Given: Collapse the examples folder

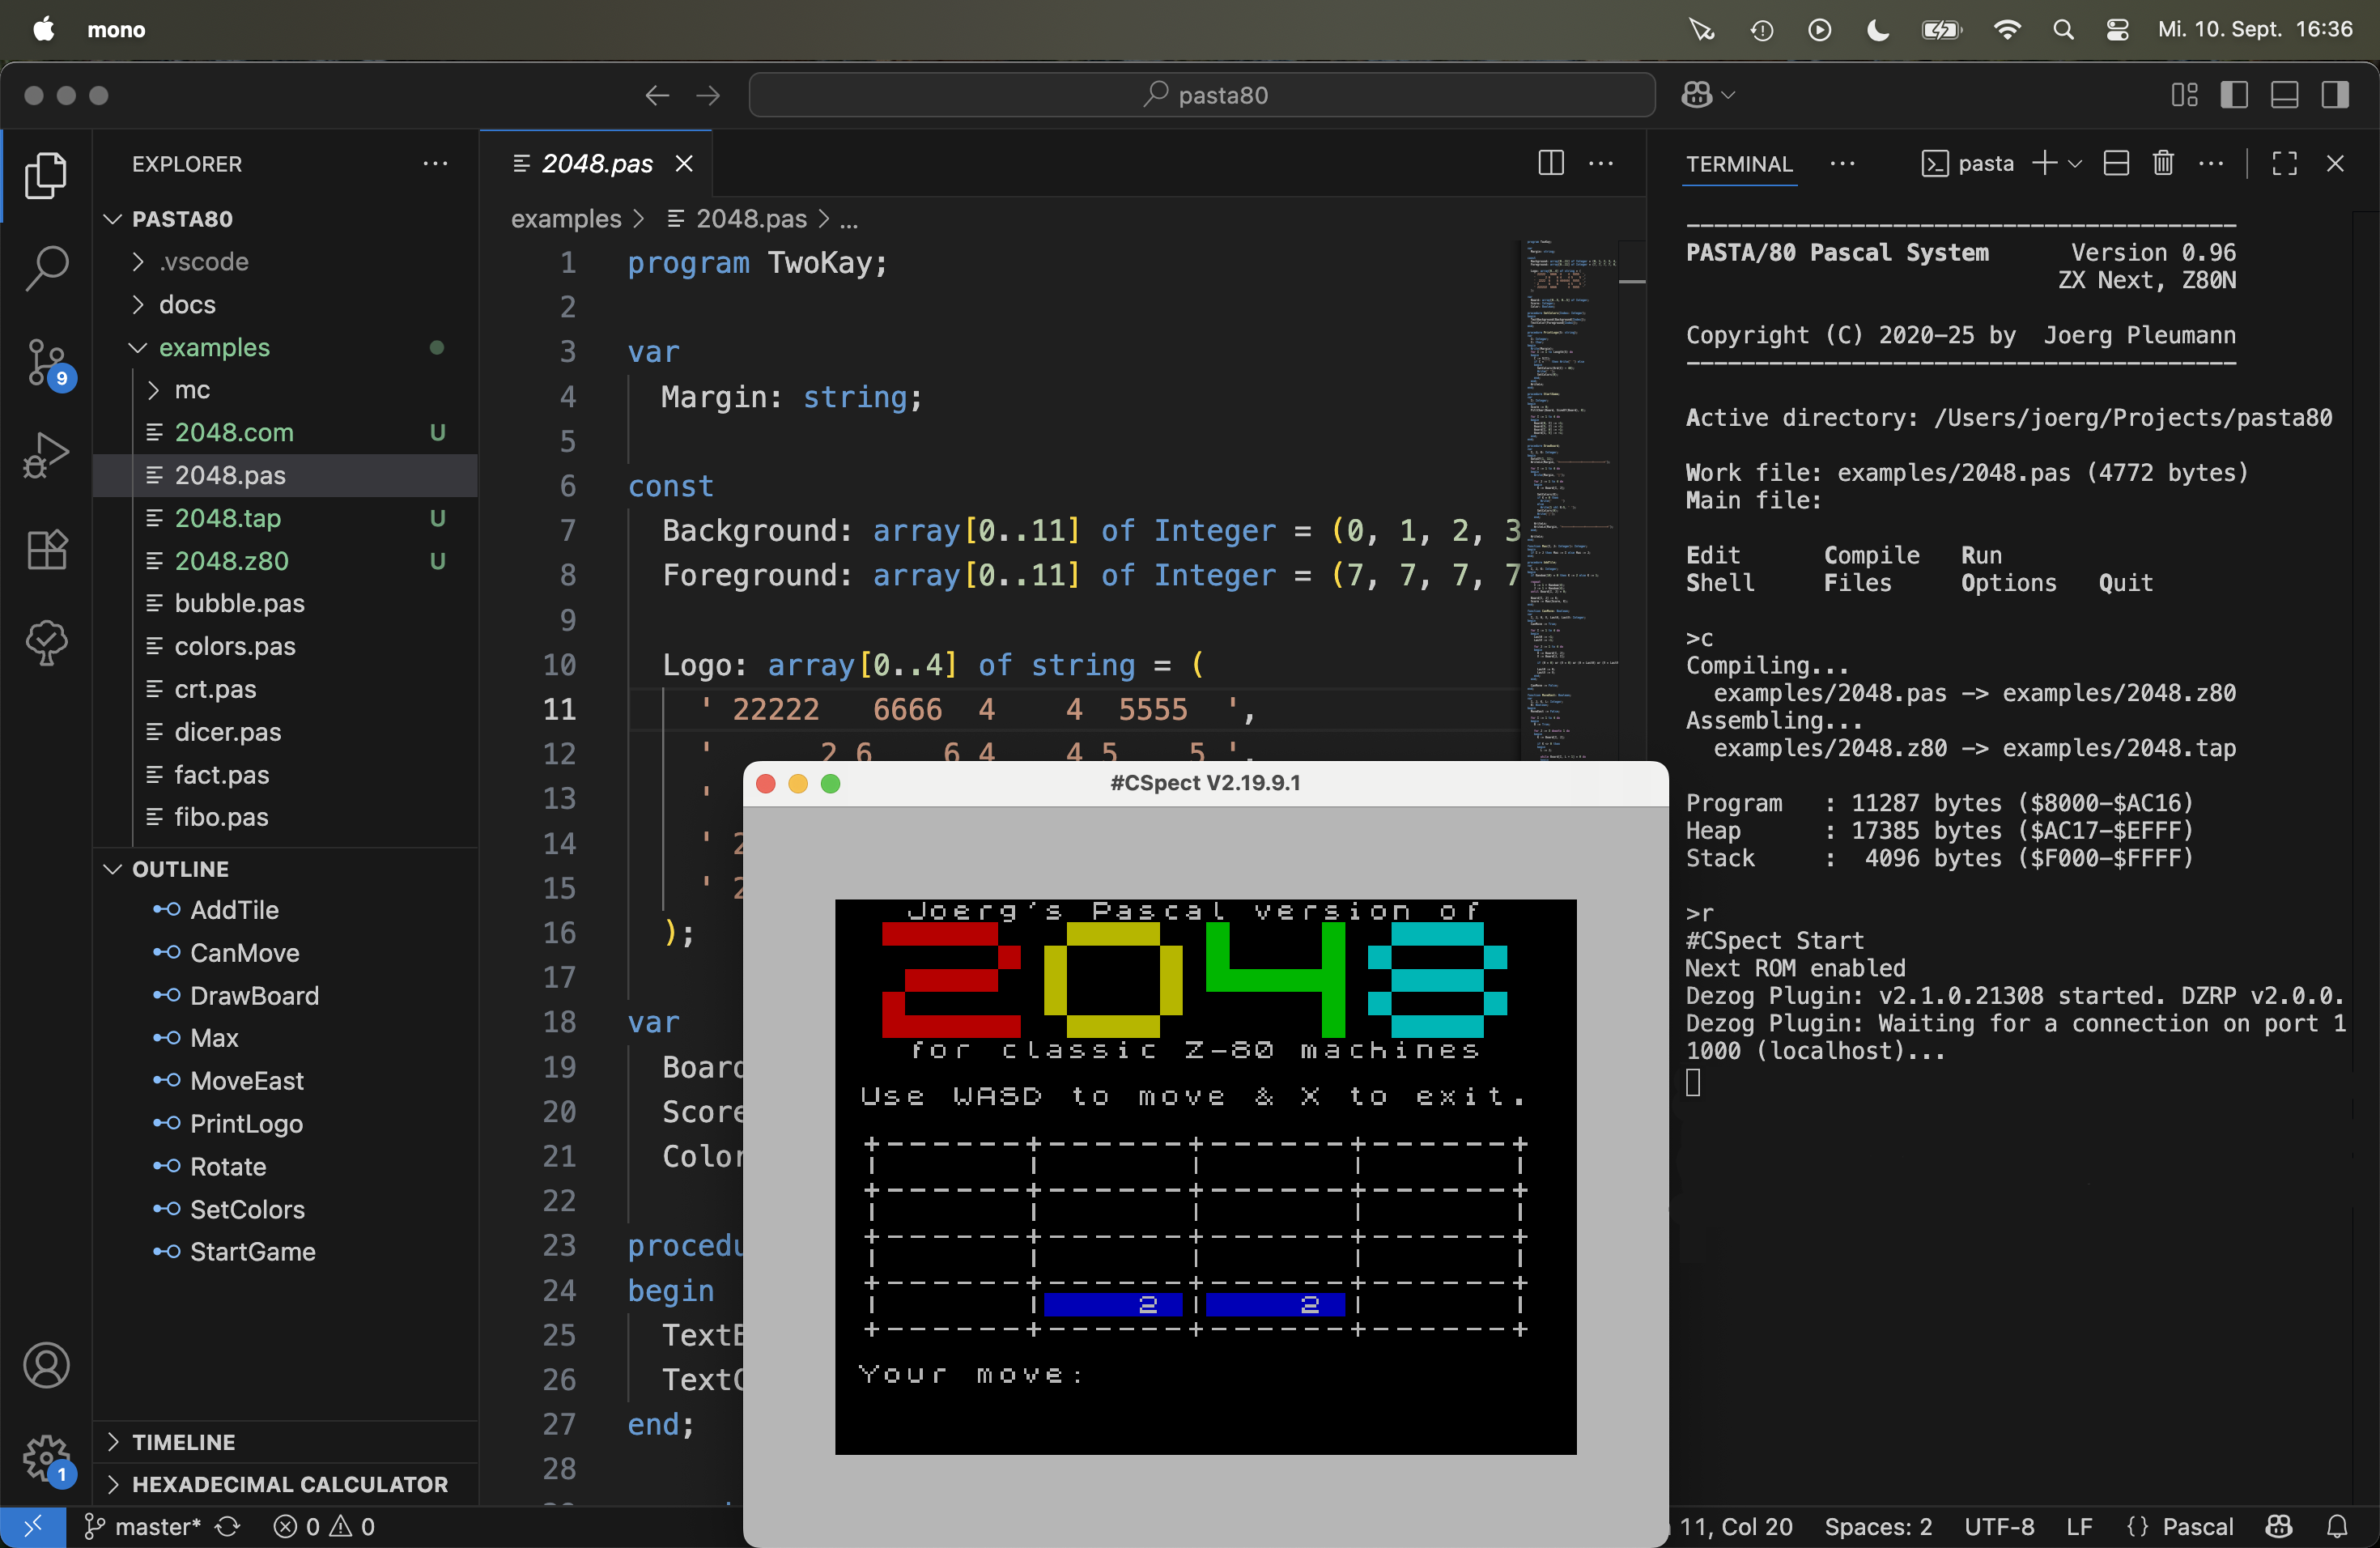Looking at the screenshot, I should [x=285, y=347].
